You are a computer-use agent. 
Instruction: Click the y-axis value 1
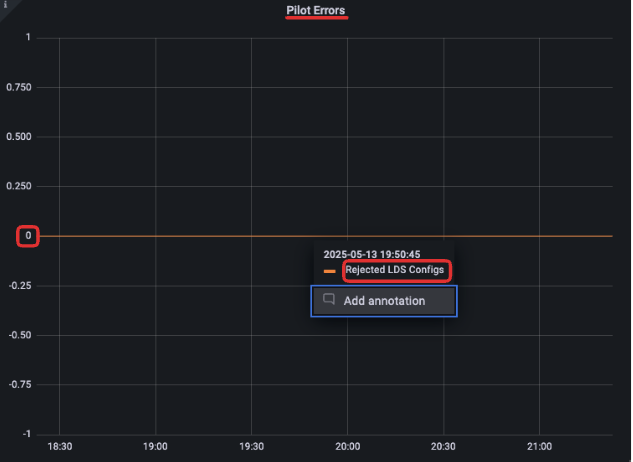pos(28,37)
